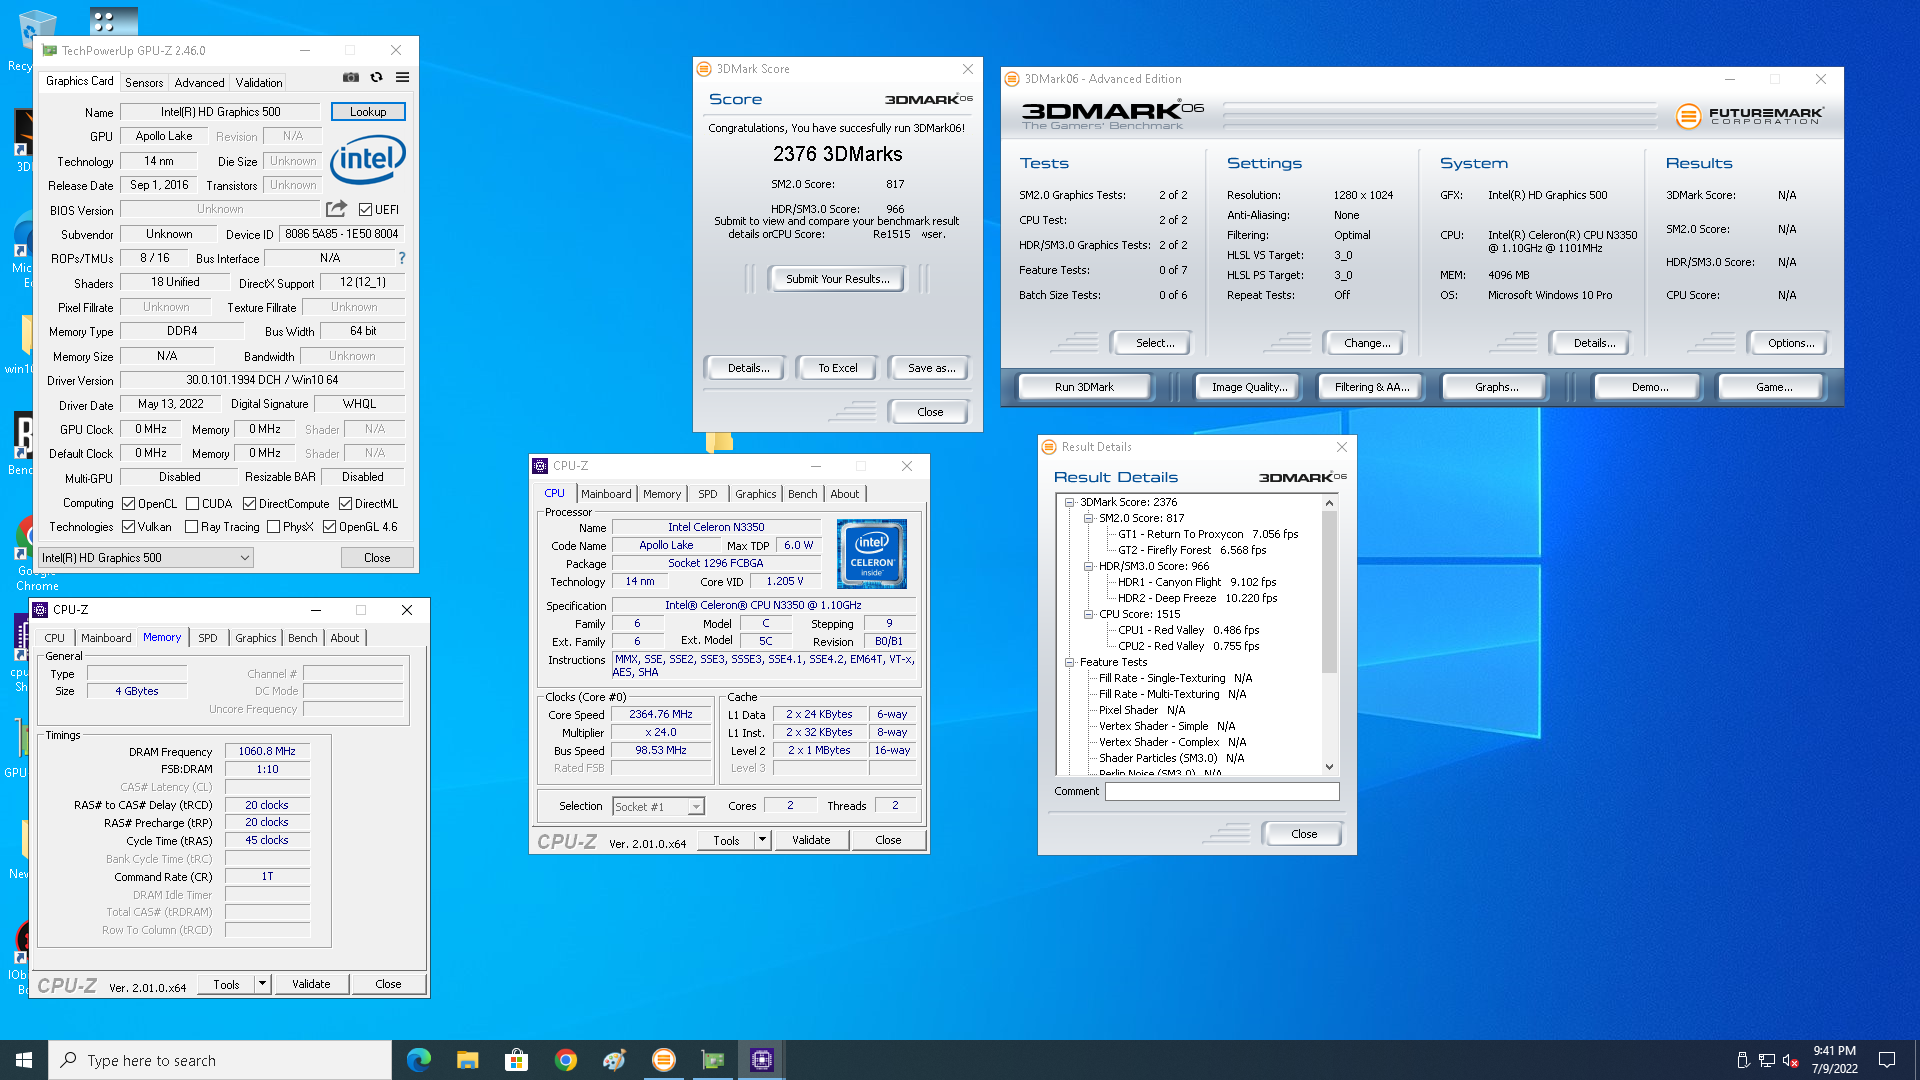Open the Socket #1 selection dropdown
The width and height of the screenshot is (1920, 1080).
coord(658,806)
